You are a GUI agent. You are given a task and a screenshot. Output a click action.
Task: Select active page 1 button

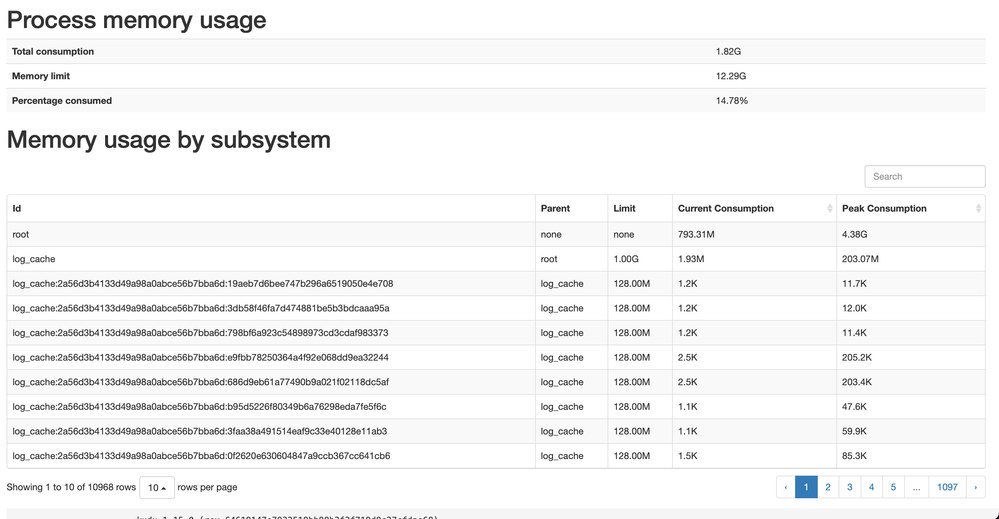point(806,487)
